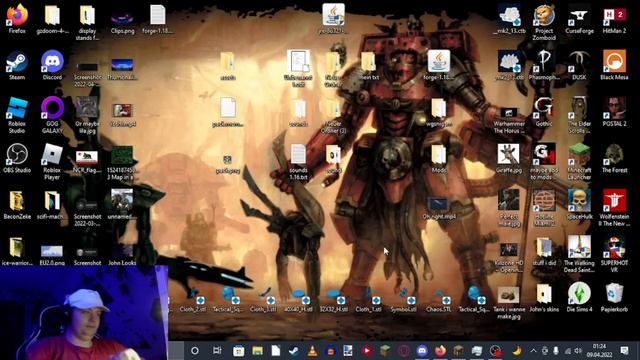Switch to Minecraft grass block in taskbar
Screen dimensions: 640x360
(385, 351)
